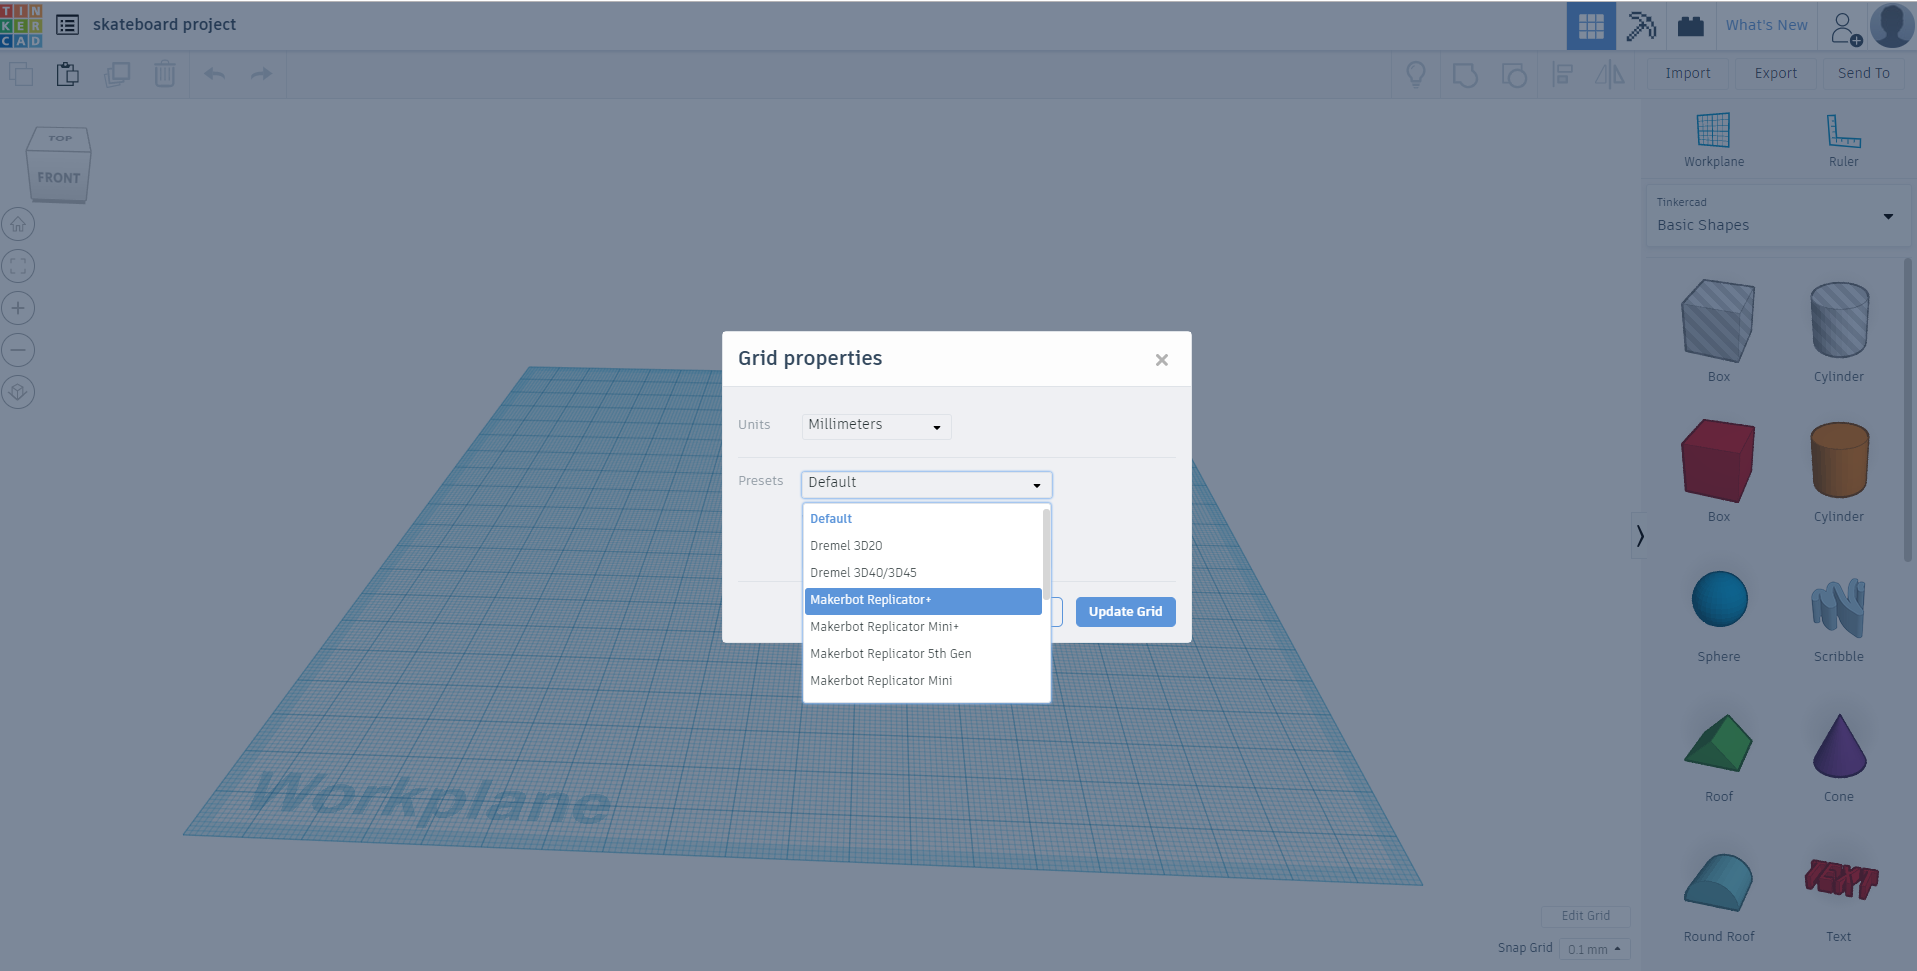Click the Update Grid button
This screenshot has width=1917, height=971.
pos(1125,612)
